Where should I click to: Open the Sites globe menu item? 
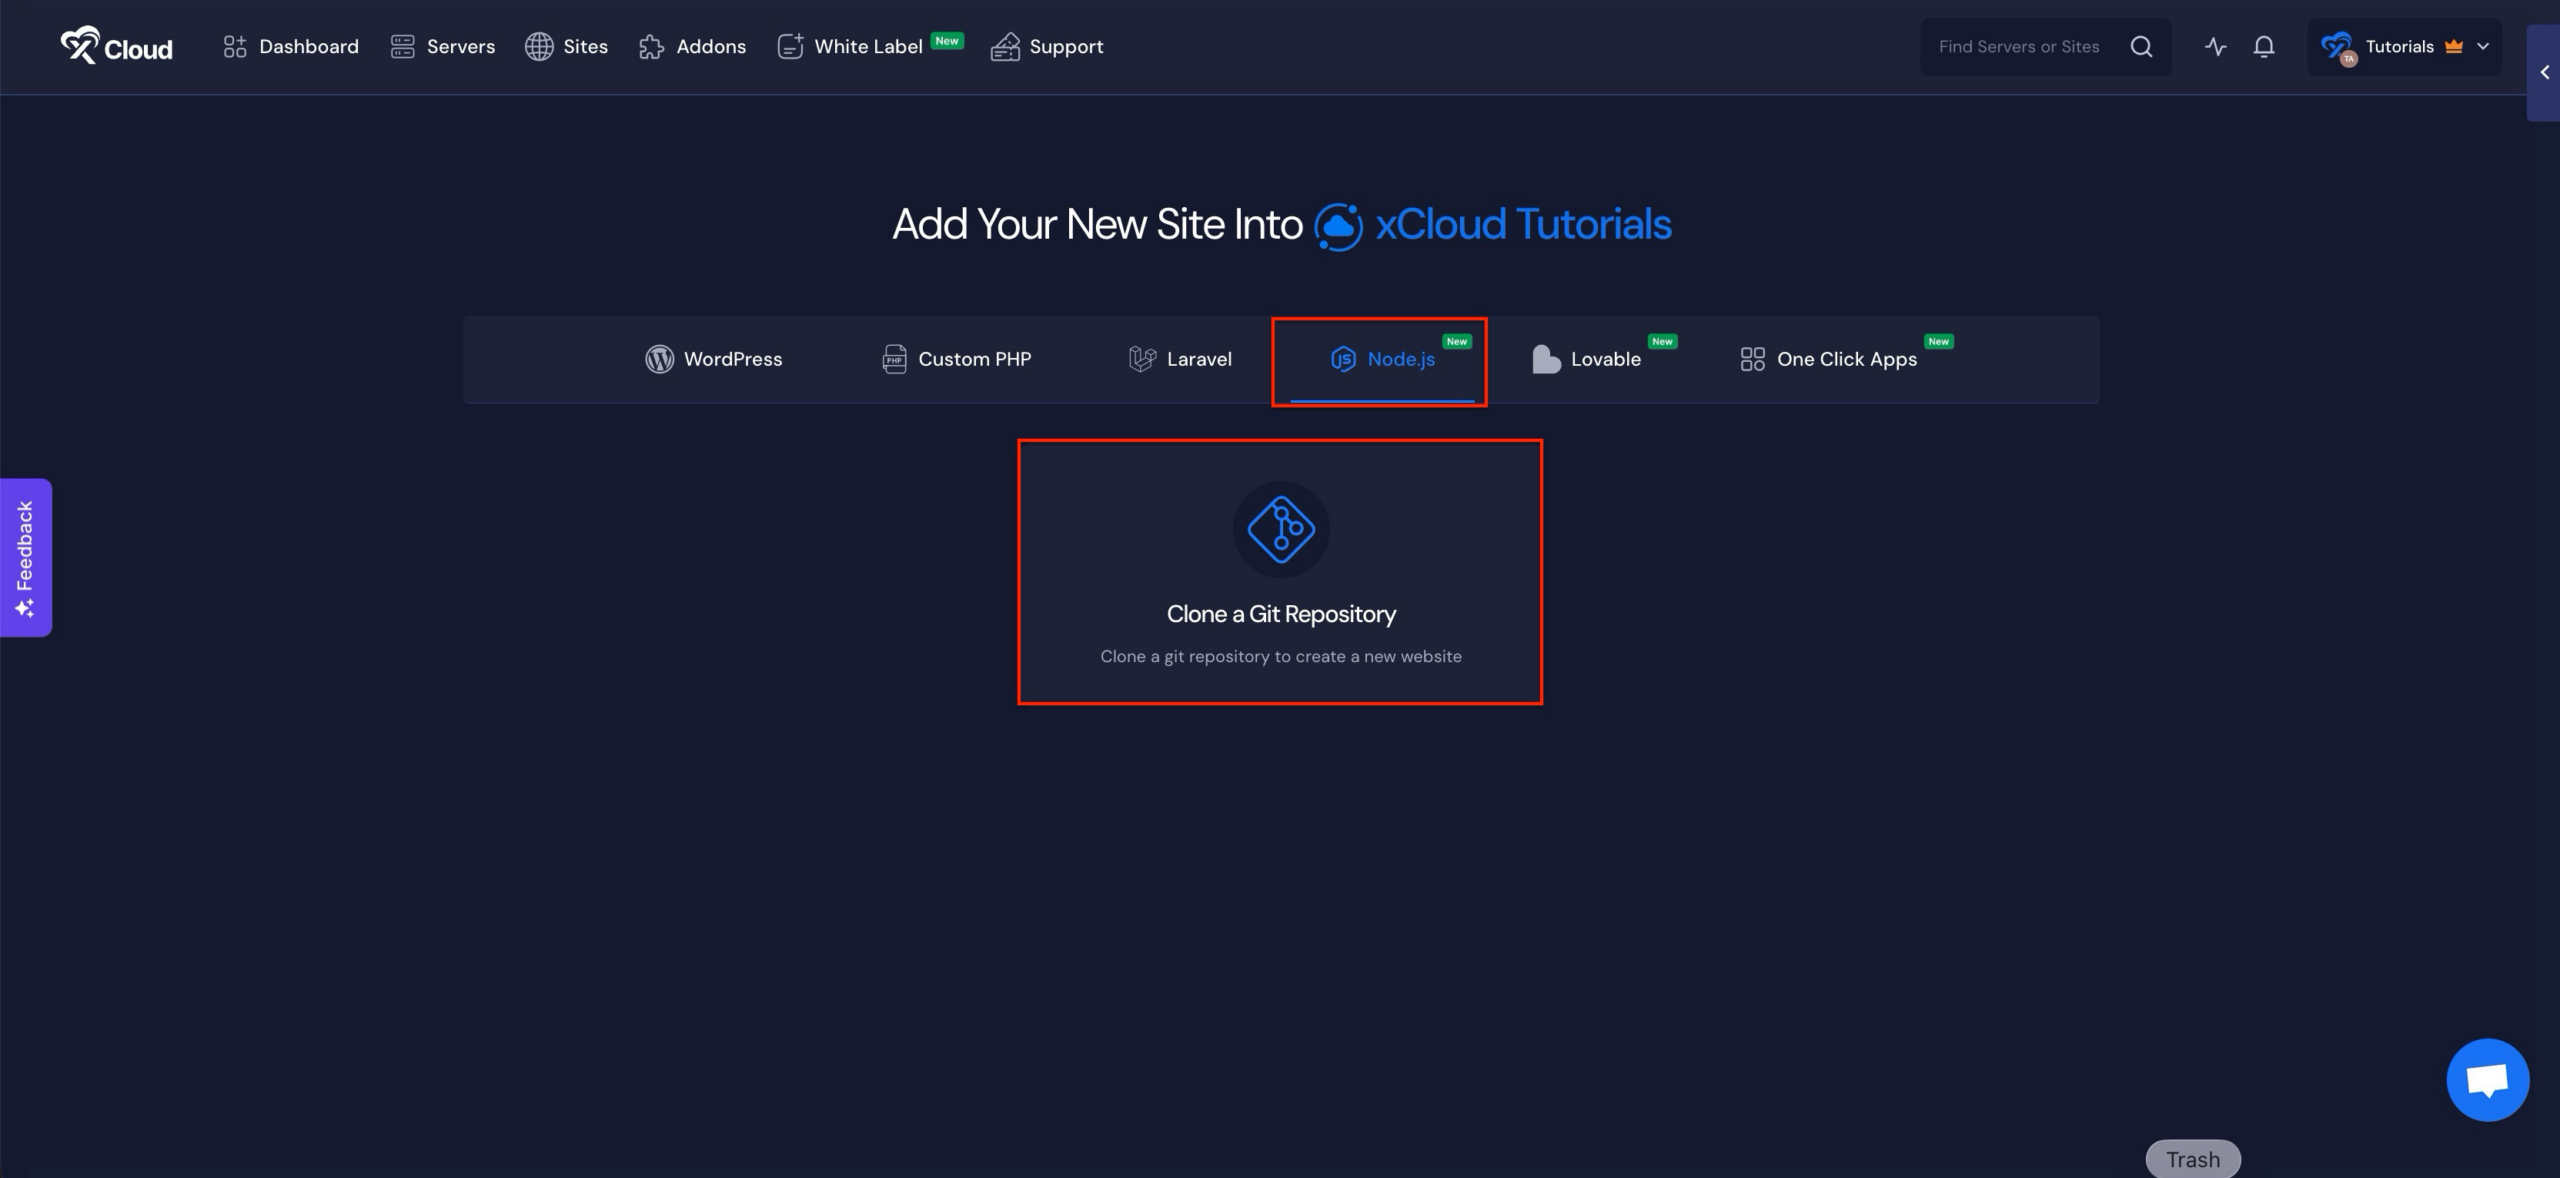pyautogui.click(x=566, y=46)
